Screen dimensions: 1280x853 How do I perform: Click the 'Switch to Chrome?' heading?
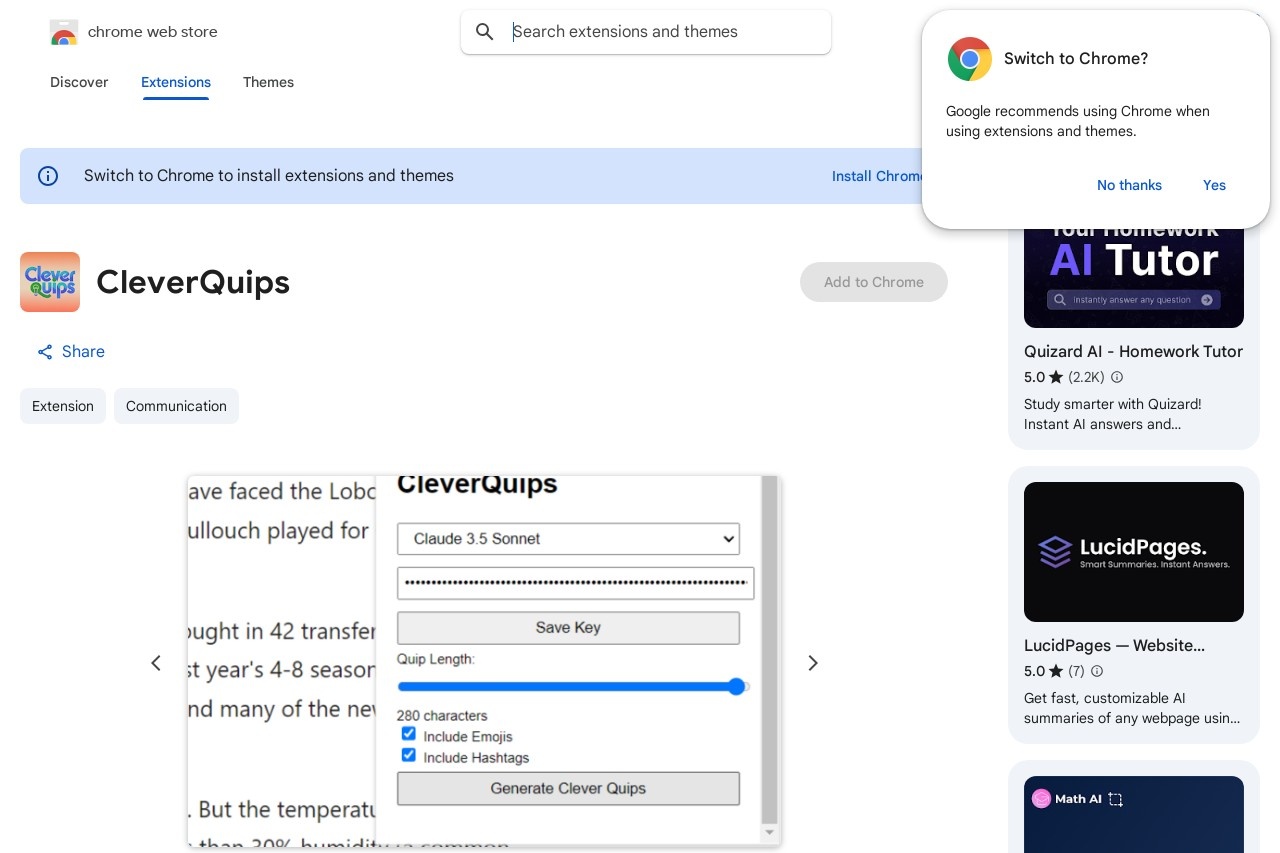pyautogui.click(x=1076, y=59)
